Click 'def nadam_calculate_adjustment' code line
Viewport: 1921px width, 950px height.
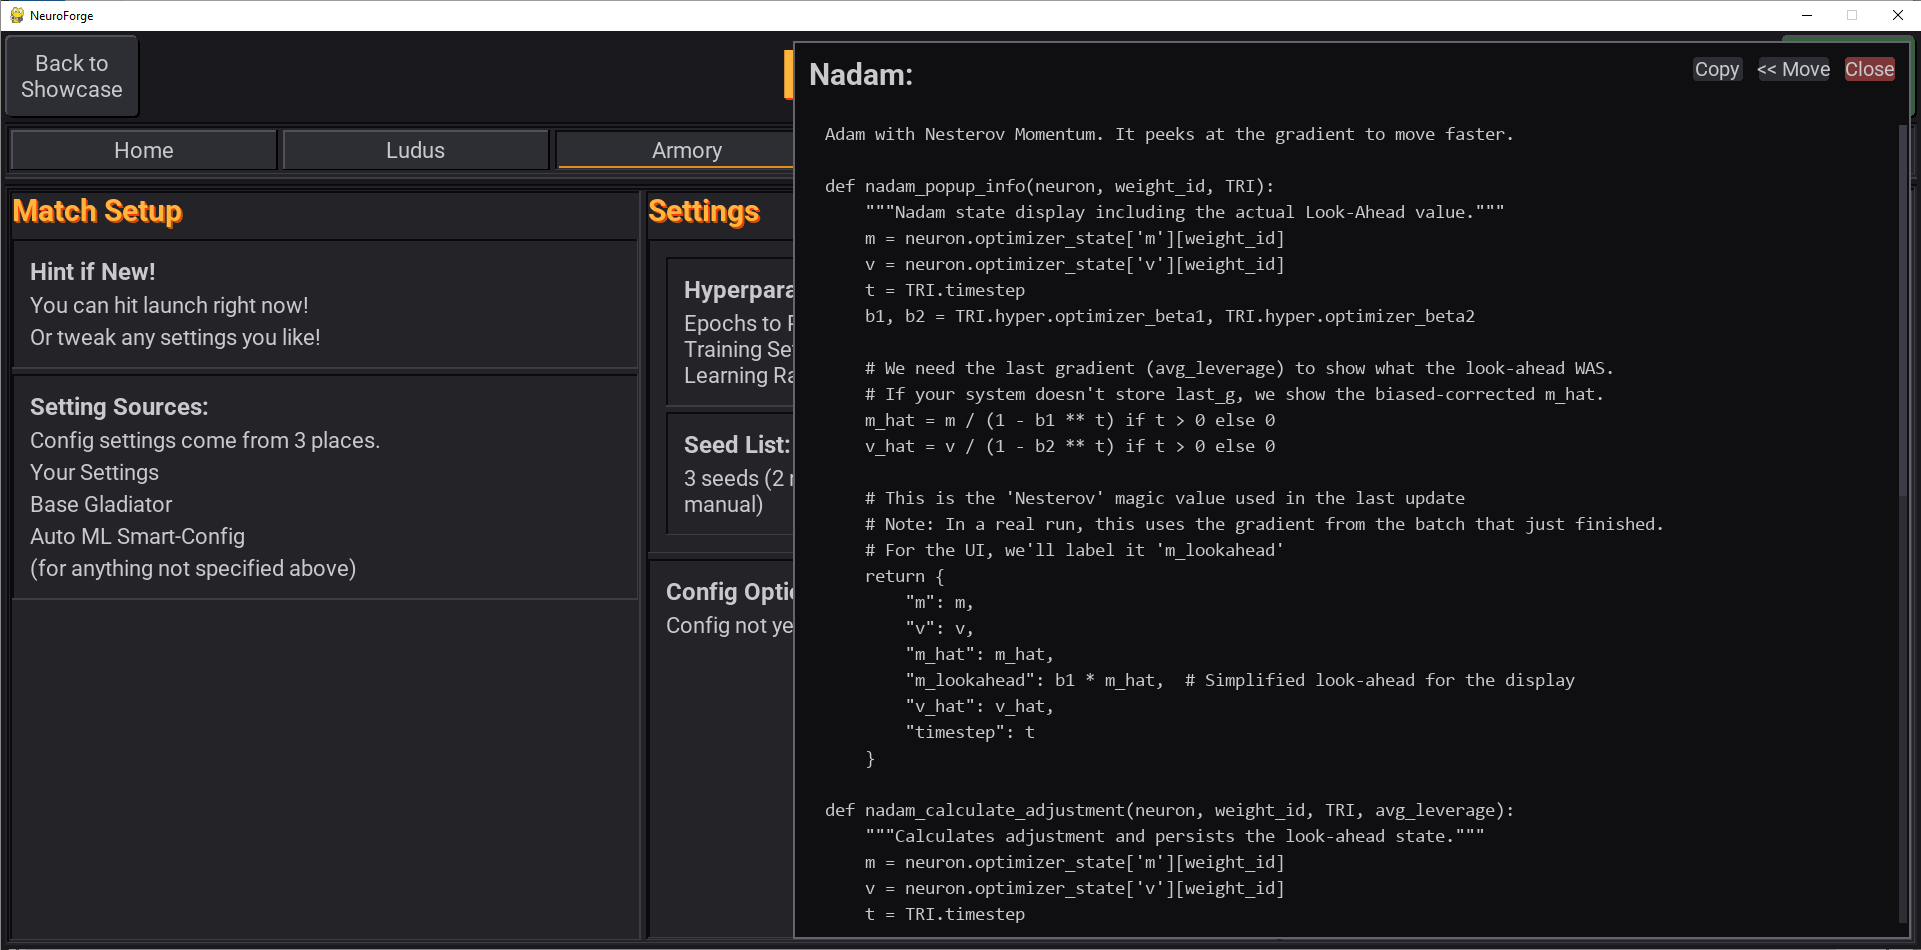1169,810
